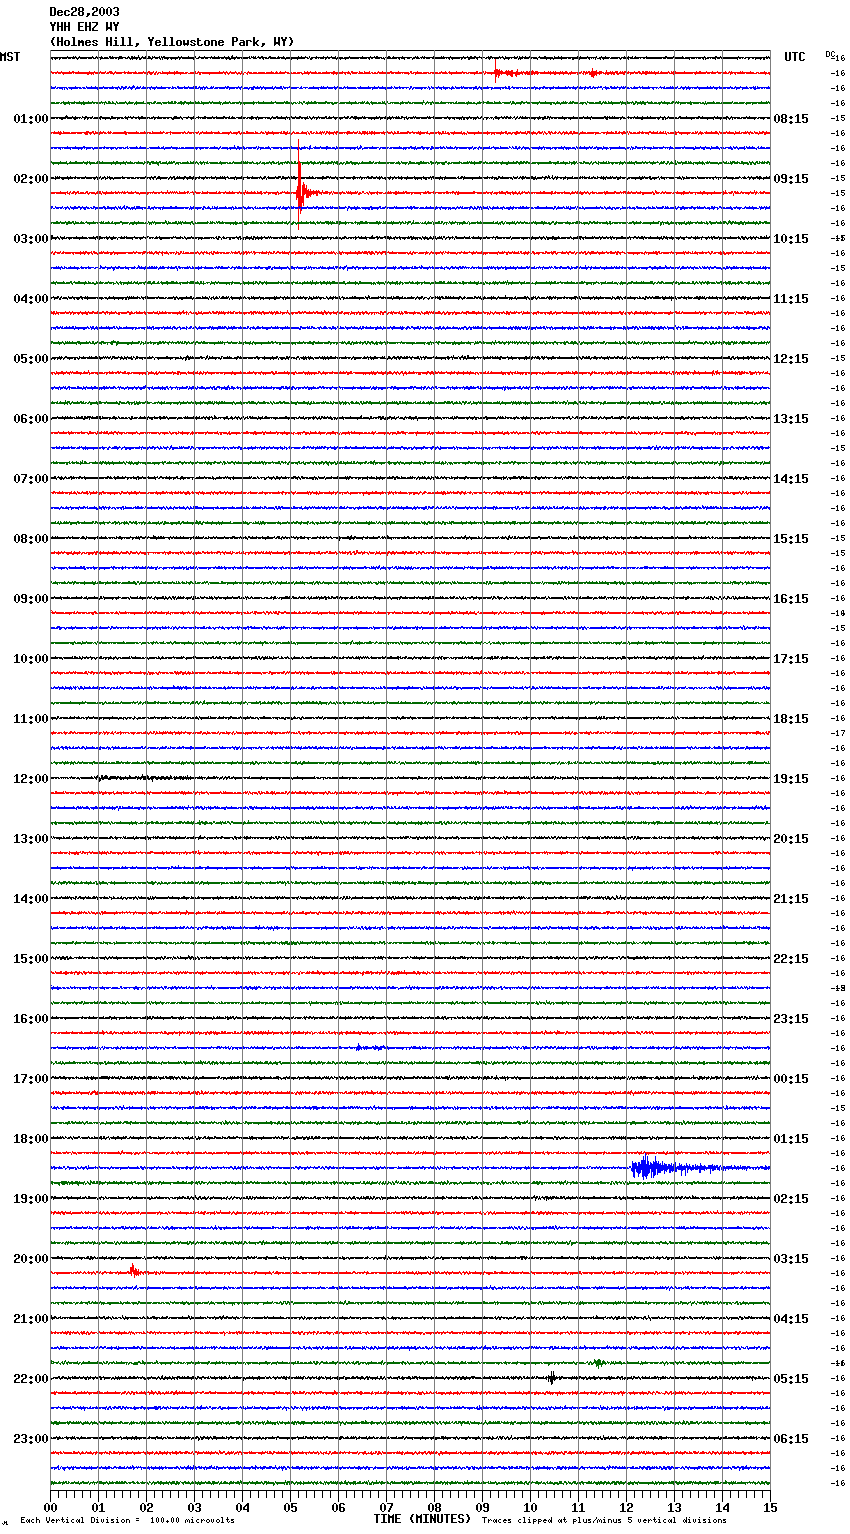Viewport: 850px width, 1534px height.
Task: Click the green burst just above 22:00 trace
Action: pyautogui.click(x=598, y=1362)
